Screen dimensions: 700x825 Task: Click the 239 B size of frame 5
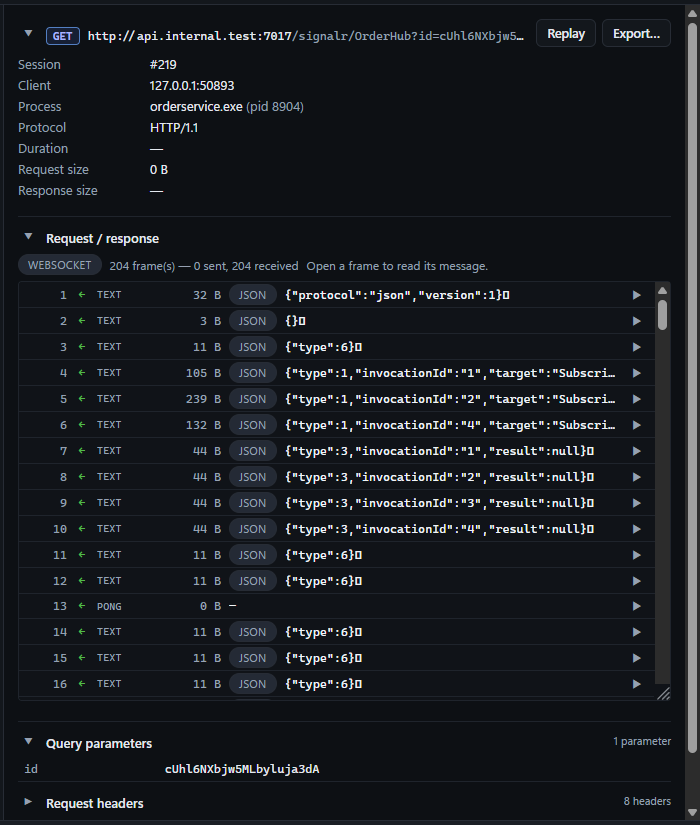pos(203,399)
